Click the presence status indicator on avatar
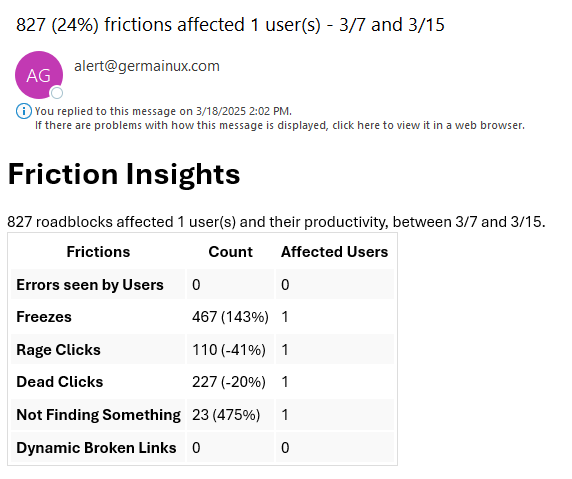 click(57, 93)
